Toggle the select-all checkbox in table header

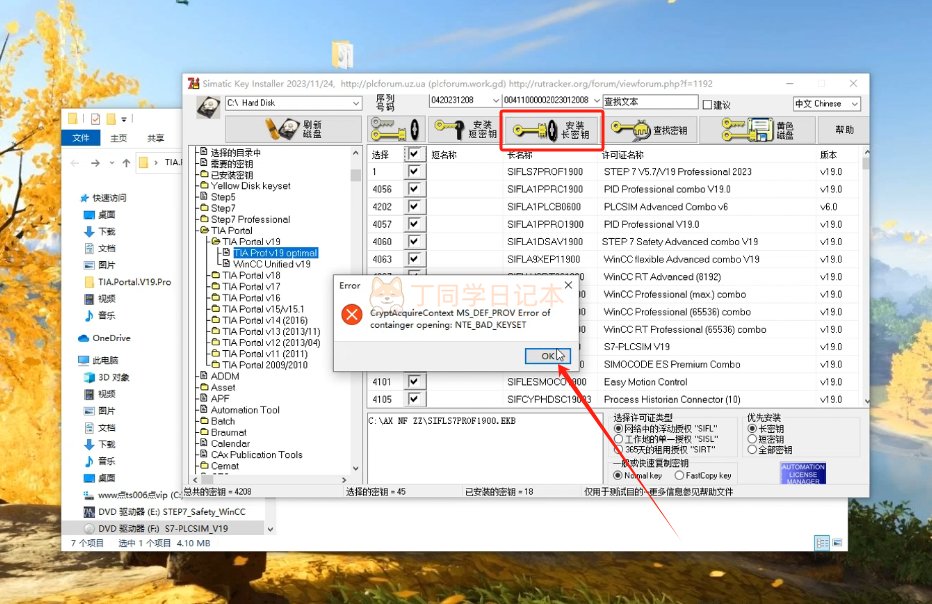(416, 155)
